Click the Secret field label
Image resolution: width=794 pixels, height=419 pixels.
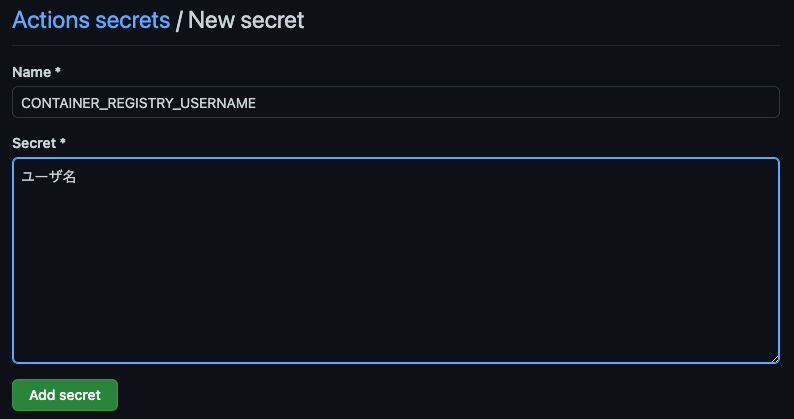pyautogui.click(x=34, y=143)
